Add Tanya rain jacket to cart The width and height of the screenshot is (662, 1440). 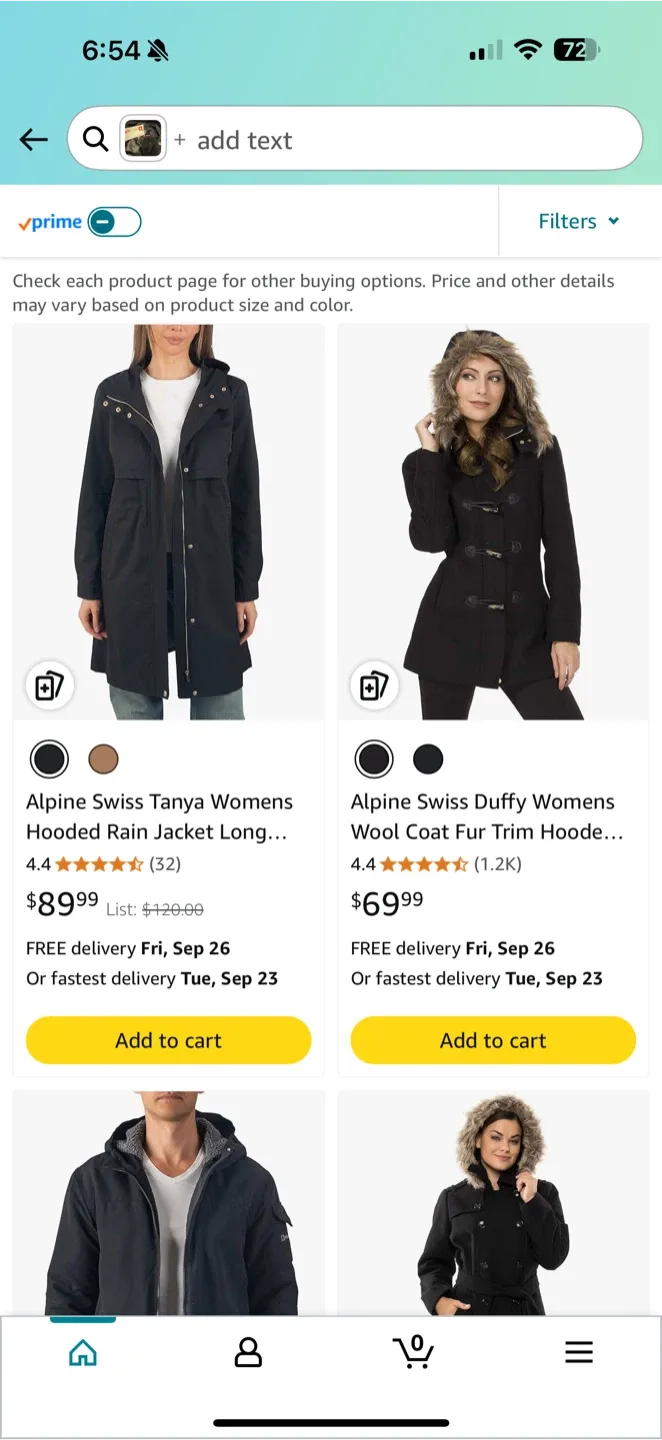coord(168,1040)
